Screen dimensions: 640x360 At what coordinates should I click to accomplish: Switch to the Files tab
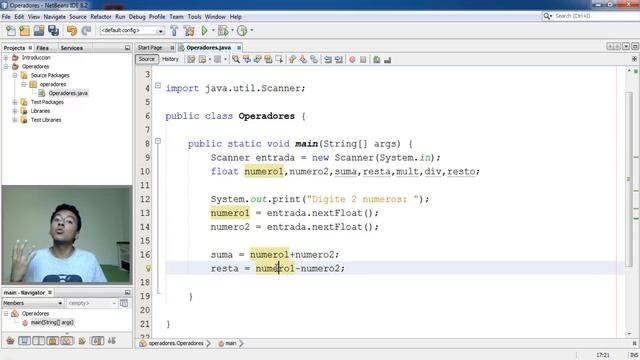tap(42, 48)
